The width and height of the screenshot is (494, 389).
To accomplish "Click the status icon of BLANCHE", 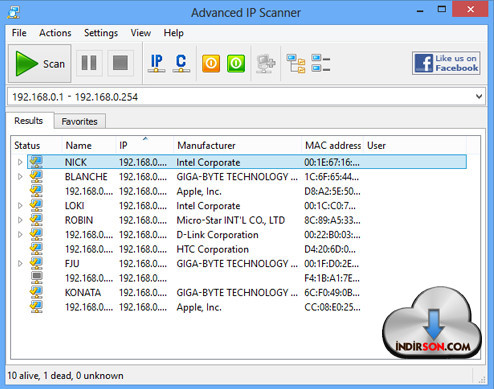I will [36, 176].
